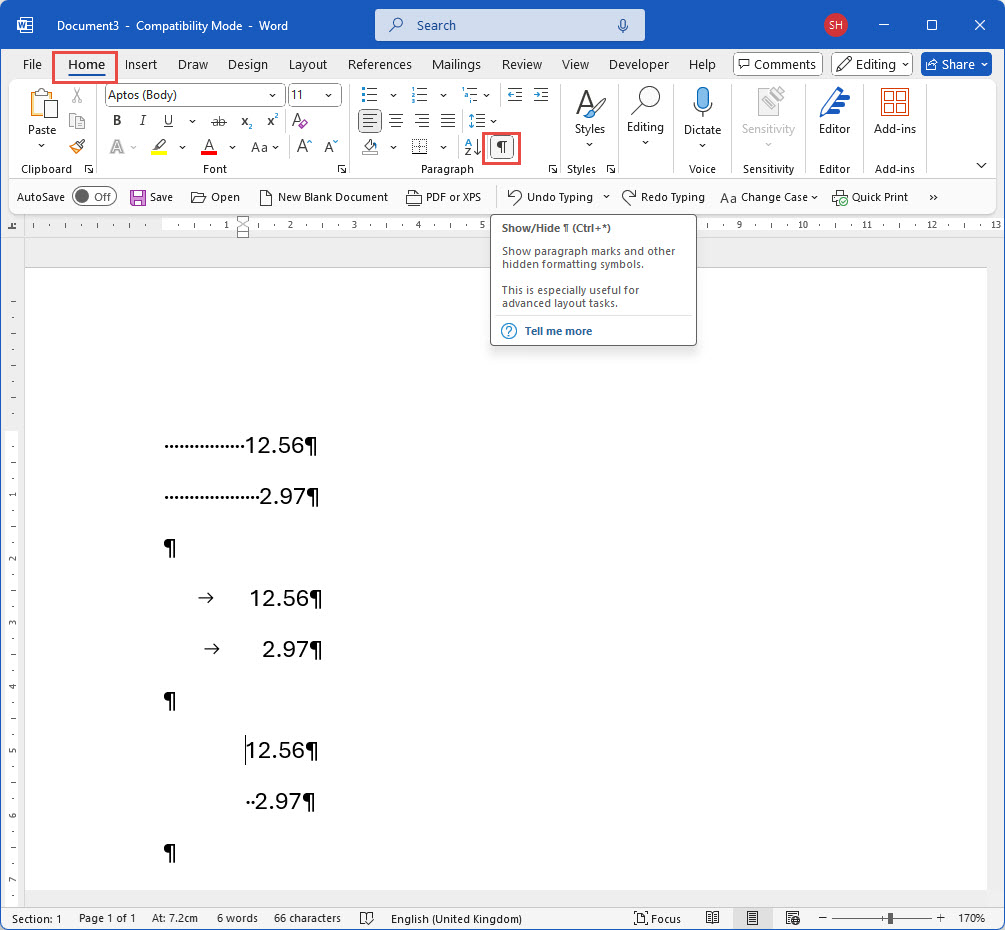Viewport: 1005px width, 930px height.
Task: Open the Editor proofing pane
Action: 834,110
